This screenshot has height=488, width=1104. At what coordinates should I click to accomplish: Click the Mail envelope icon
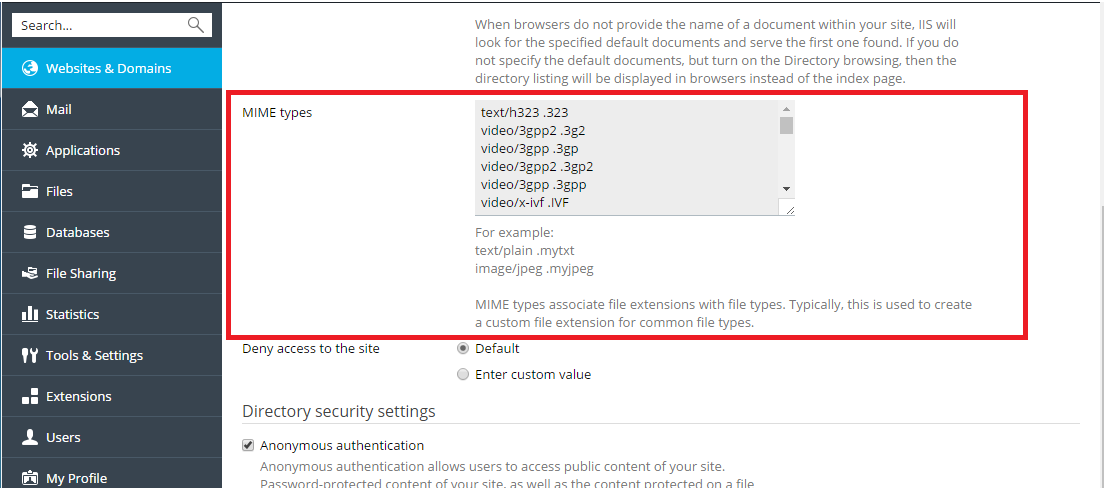point(29,110)
